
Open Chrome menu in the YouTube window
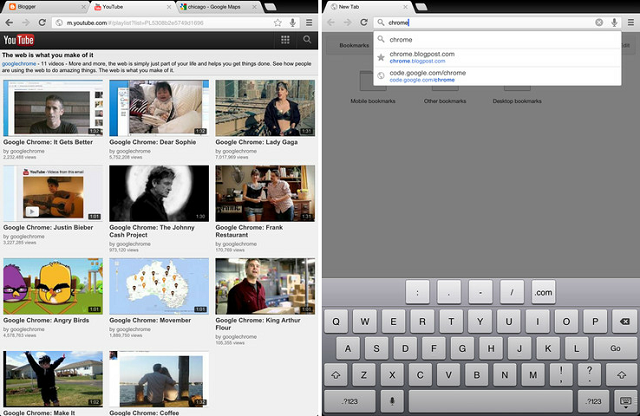[x=309, y=23]
